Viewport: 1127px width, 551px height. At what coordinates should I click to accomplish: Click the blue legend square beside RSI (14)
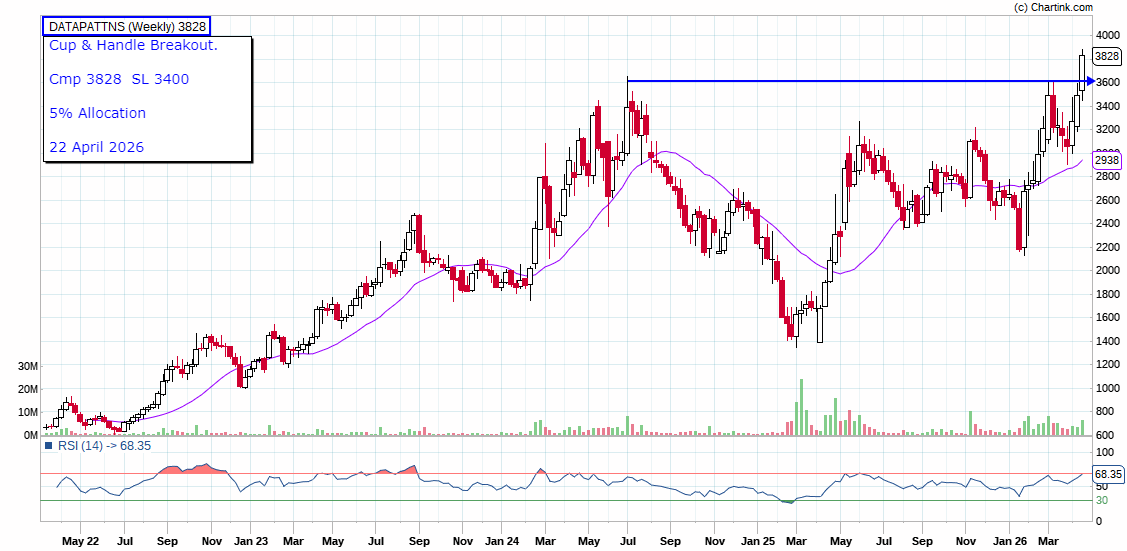(x=49, y=445)
